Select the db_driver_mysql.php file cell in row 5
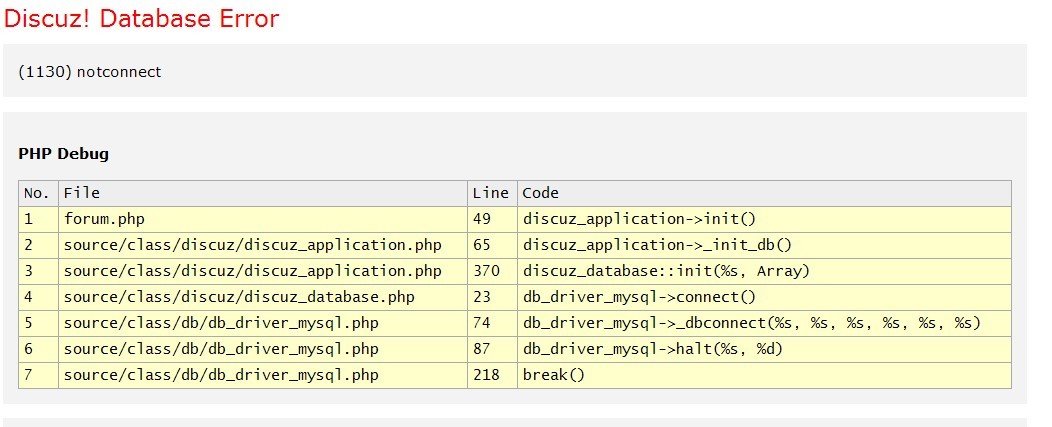 (263, 324)
